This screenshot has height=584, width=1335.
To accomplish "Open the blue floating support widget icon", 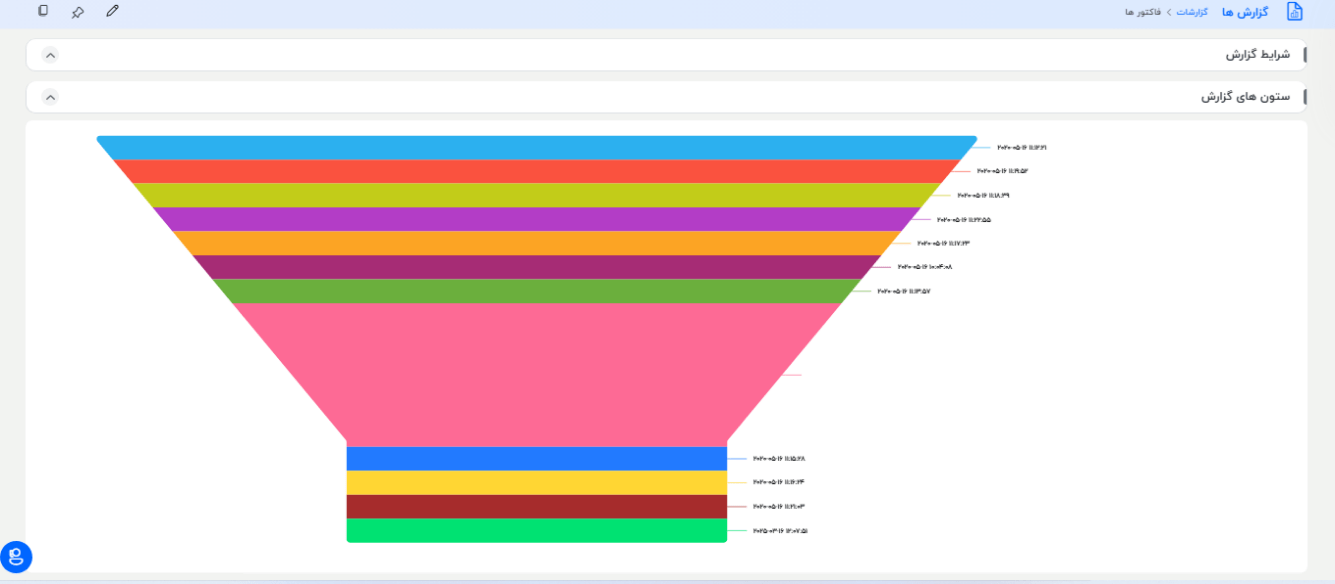I will pos(16,557).
